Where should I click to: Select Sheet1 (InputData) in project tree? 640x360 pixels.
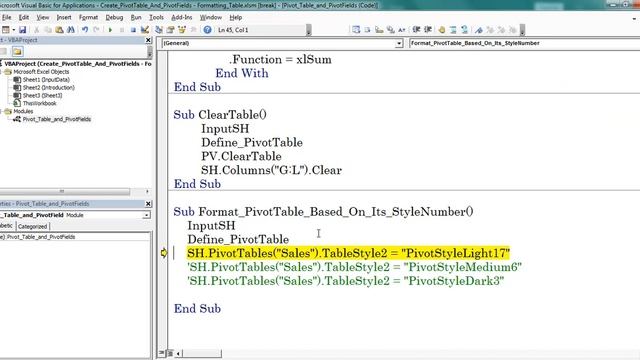[x=46, y=80]
